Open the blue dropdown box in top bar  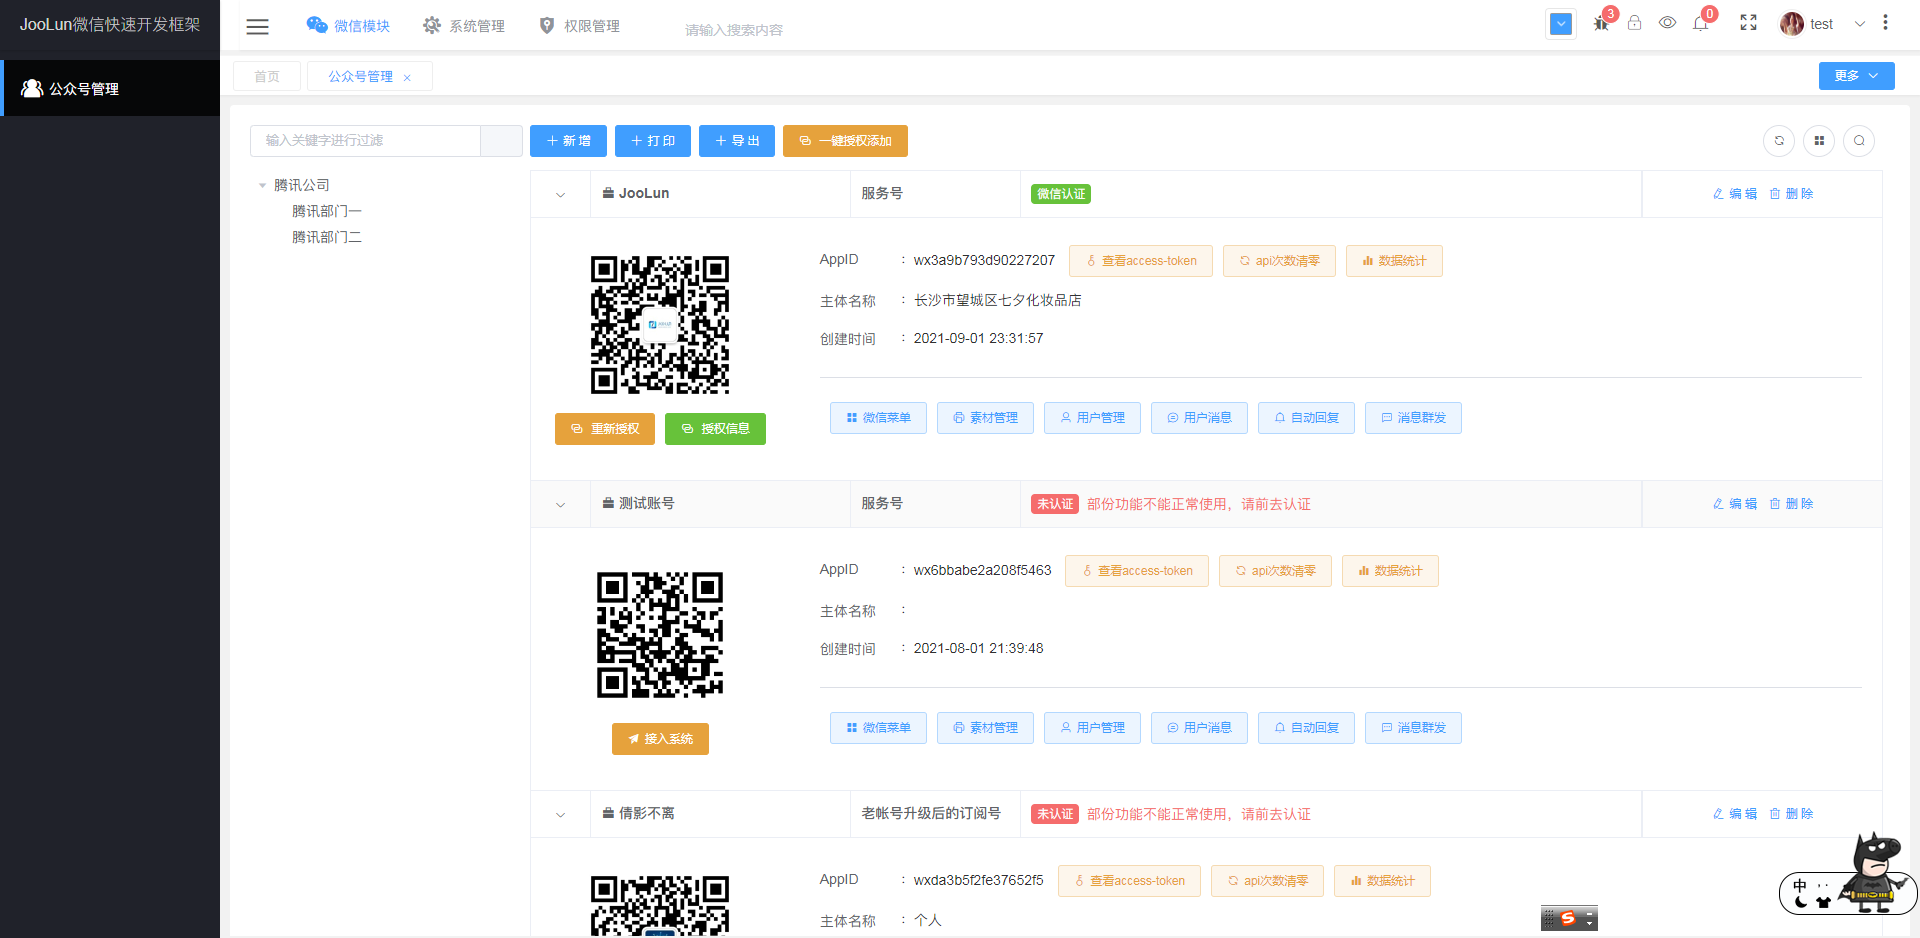1561,24
